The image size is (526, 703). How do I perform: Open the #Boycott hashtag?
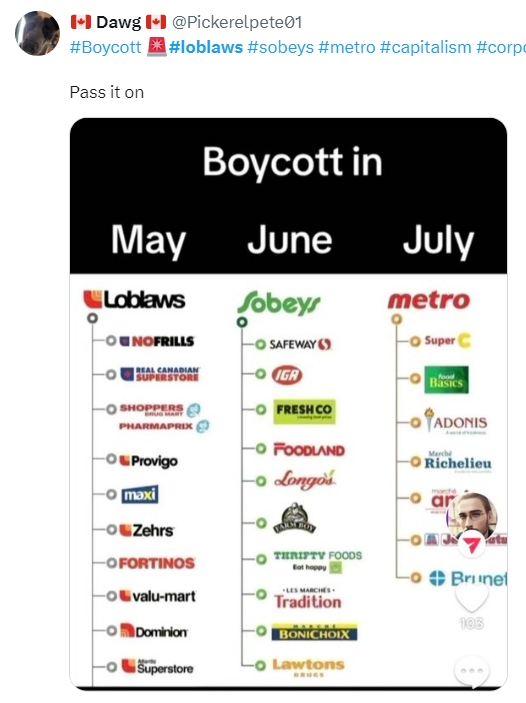coord(105,47)
